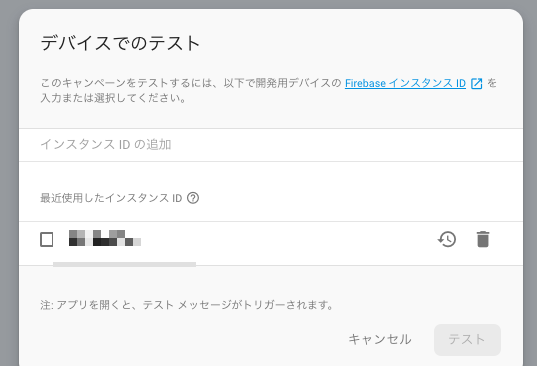Tick the checkbox beside the recent instance ID
The height and width of the screenshot is (366, 537).
[47, 239]
